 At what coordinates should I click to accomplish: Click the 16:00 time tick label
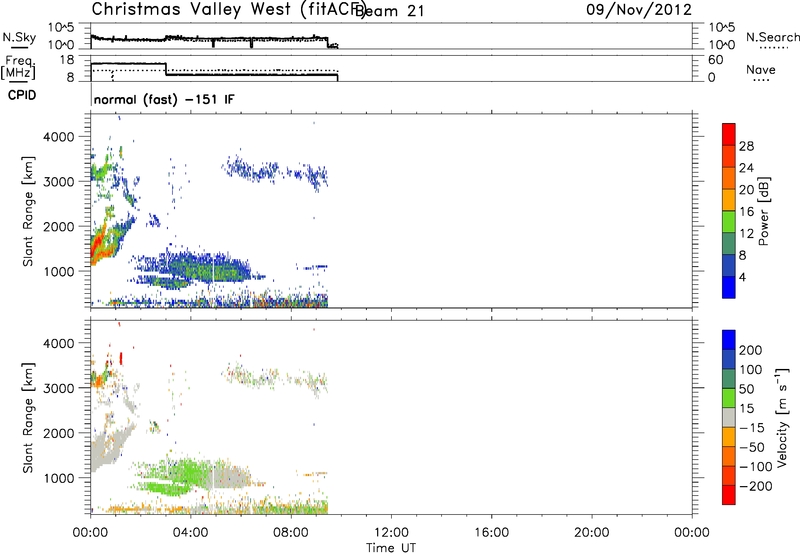(x=491, y=533)
